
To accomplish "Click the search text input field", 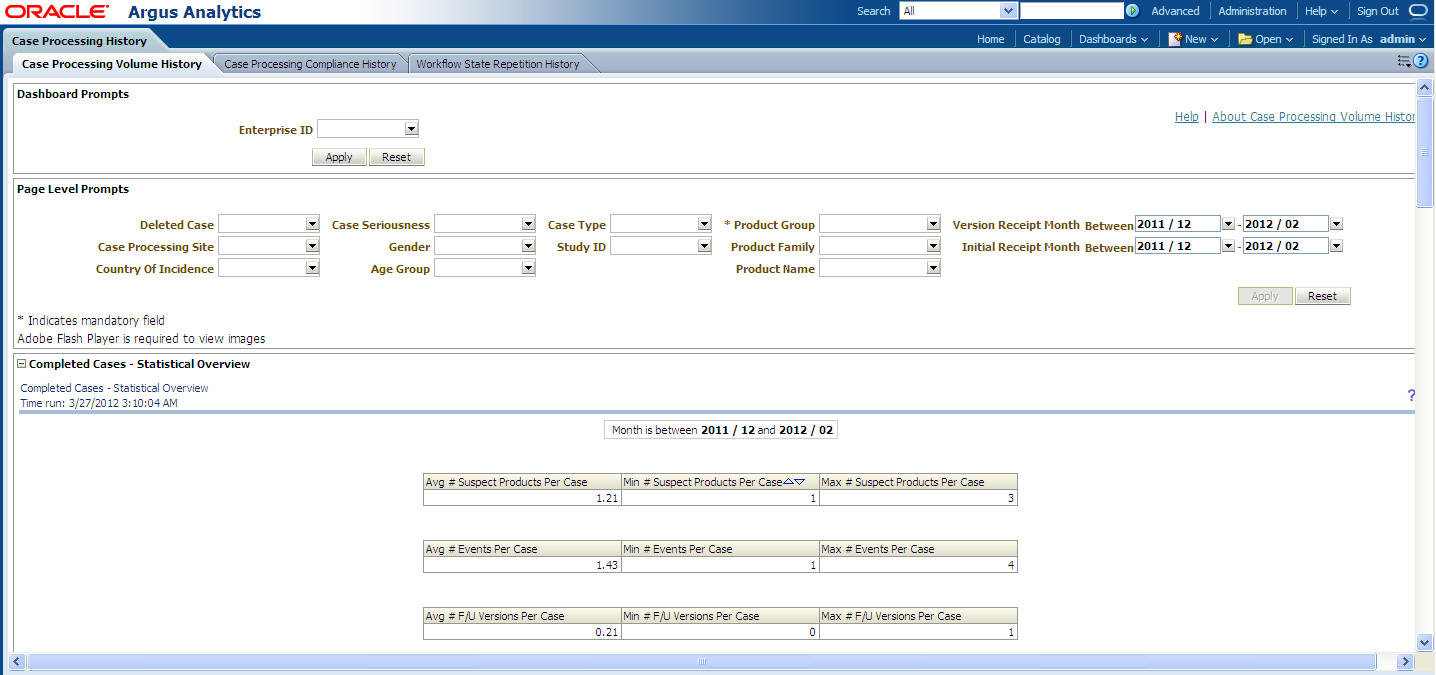I will [1072, 11].
